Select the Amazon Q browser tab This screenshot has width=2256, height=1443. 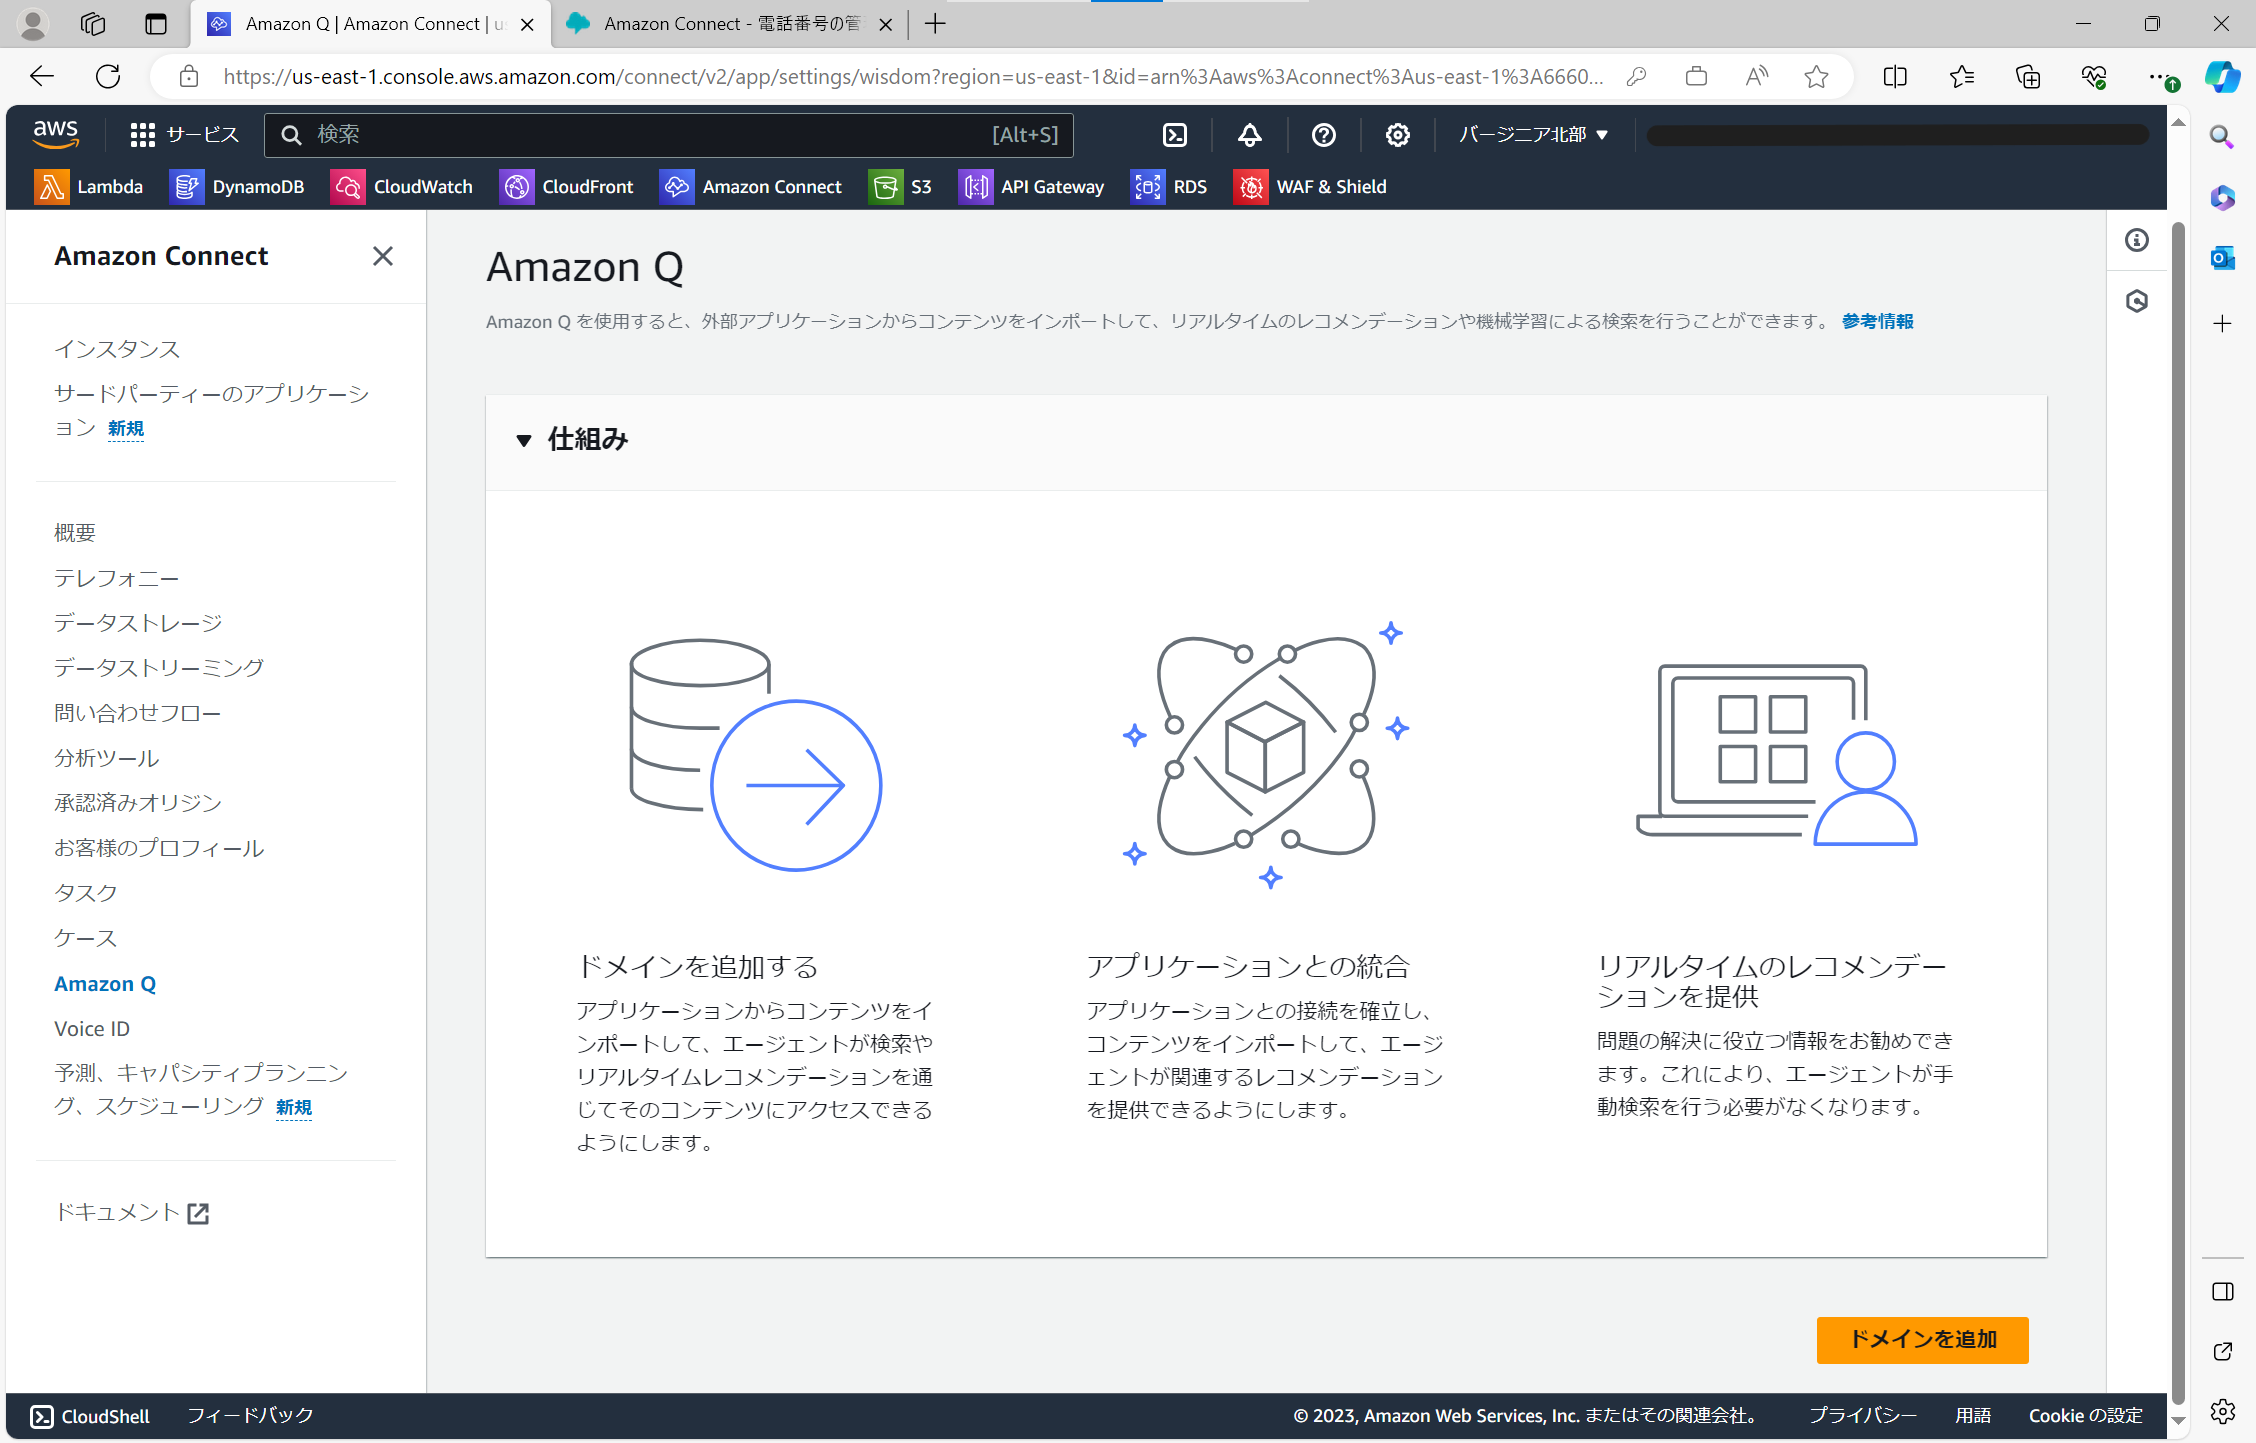(372, 24)
